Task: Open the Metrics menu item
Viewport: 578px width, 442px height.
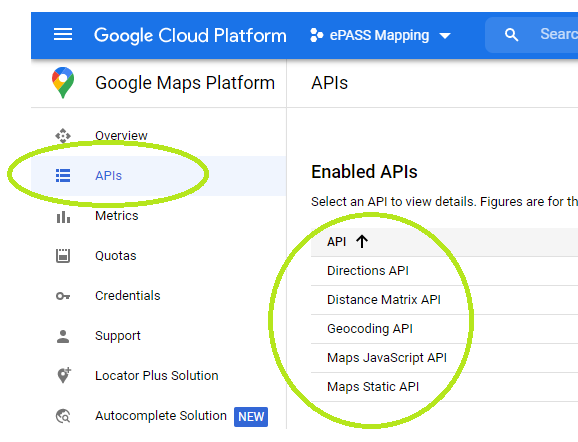Action: (159, 216)
